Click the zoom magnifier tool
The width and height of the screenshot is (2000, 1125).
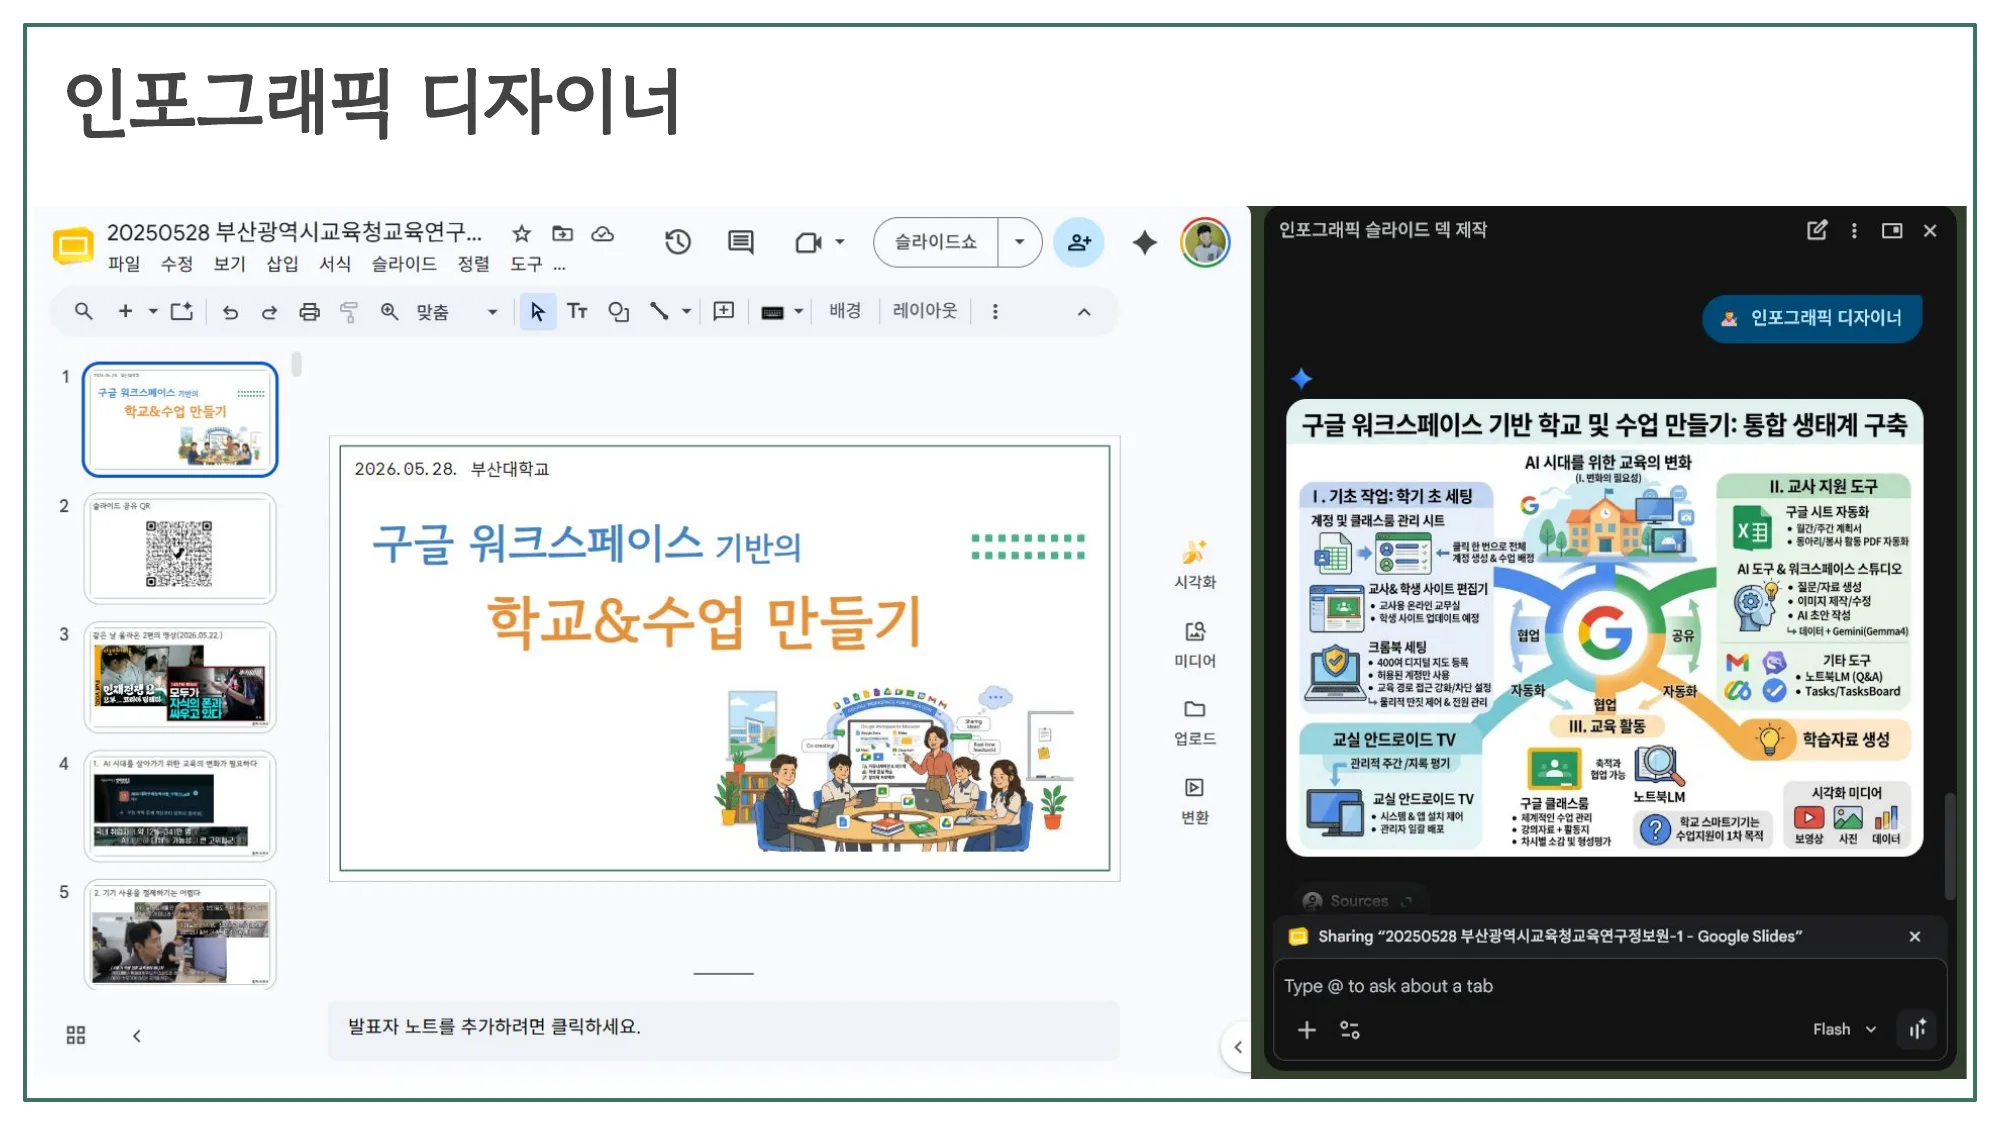[x=390, y=312]
